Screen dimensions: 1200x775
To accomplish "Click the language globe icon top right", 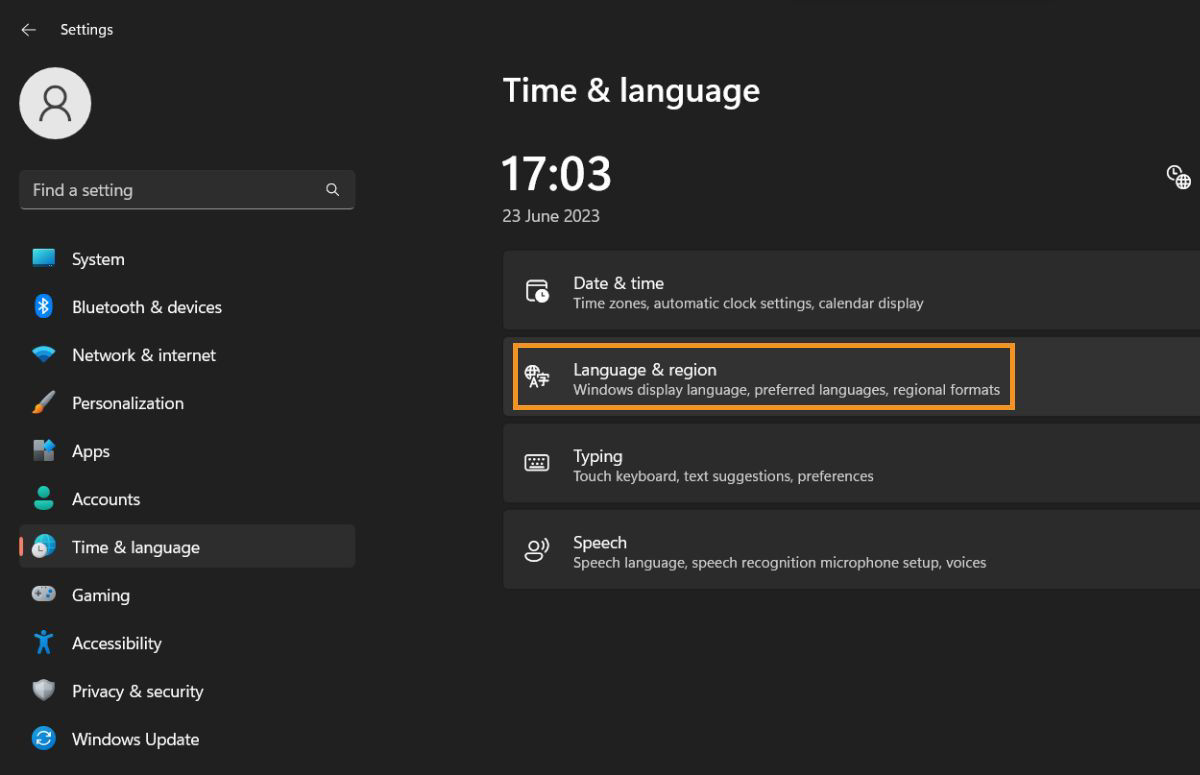I will coord(1178,176).
